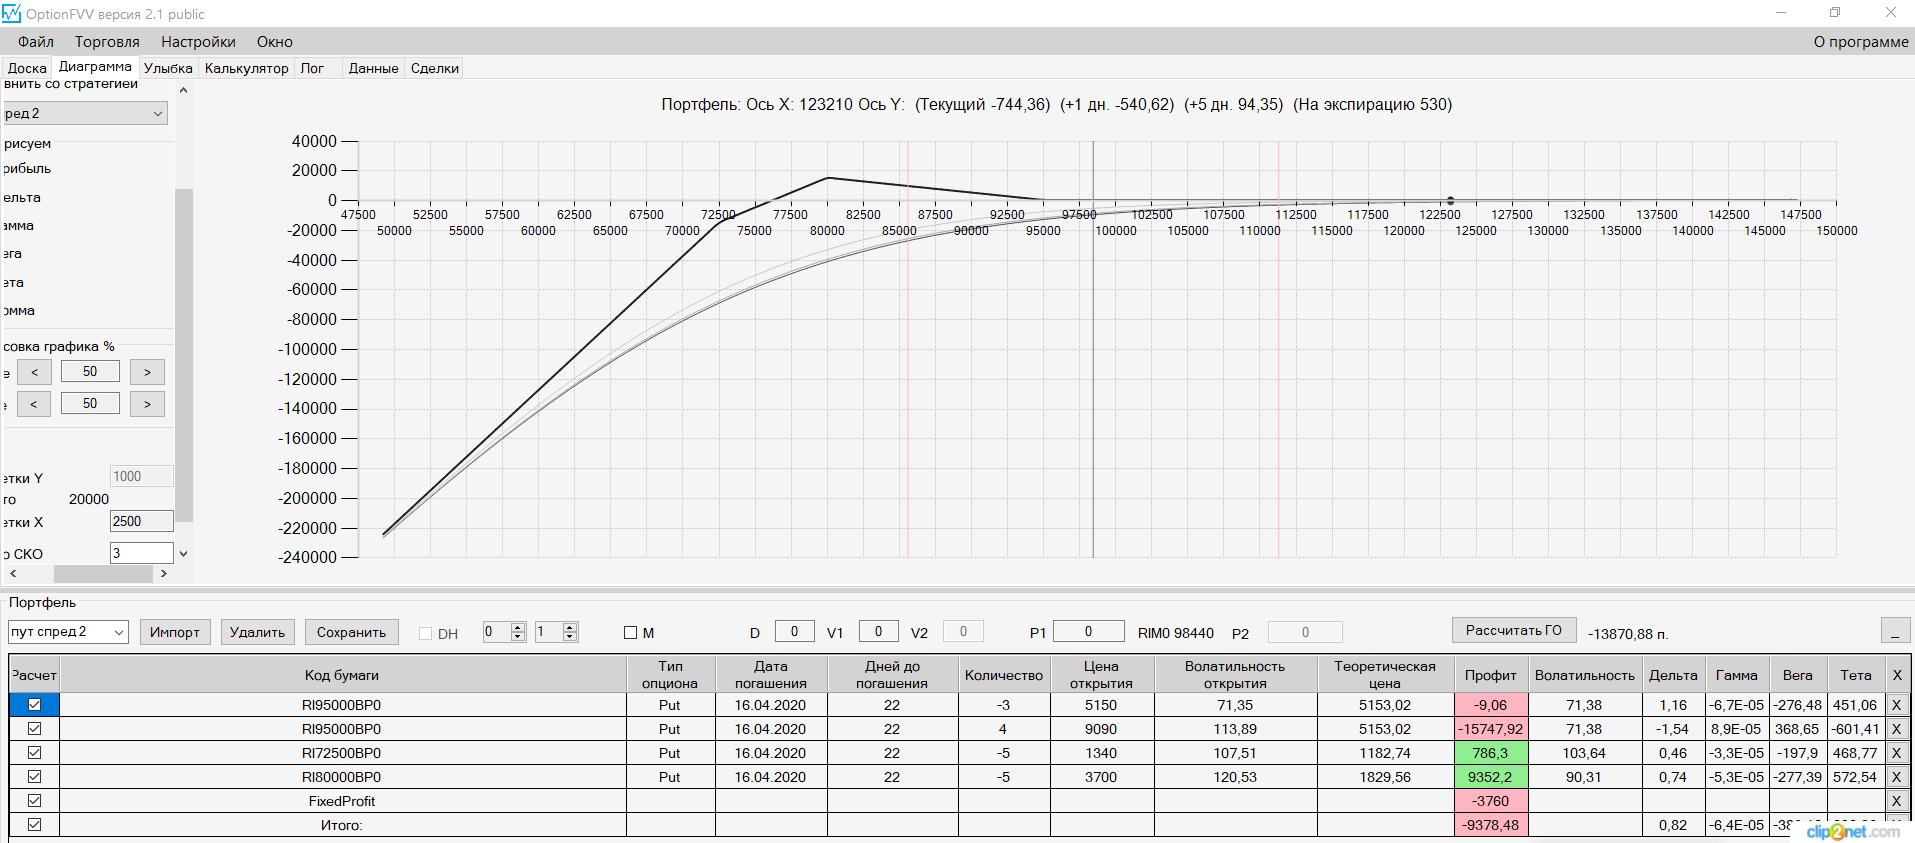
Task: Click the underscore collapse button at portfolio right
Action: (1895, 631)
